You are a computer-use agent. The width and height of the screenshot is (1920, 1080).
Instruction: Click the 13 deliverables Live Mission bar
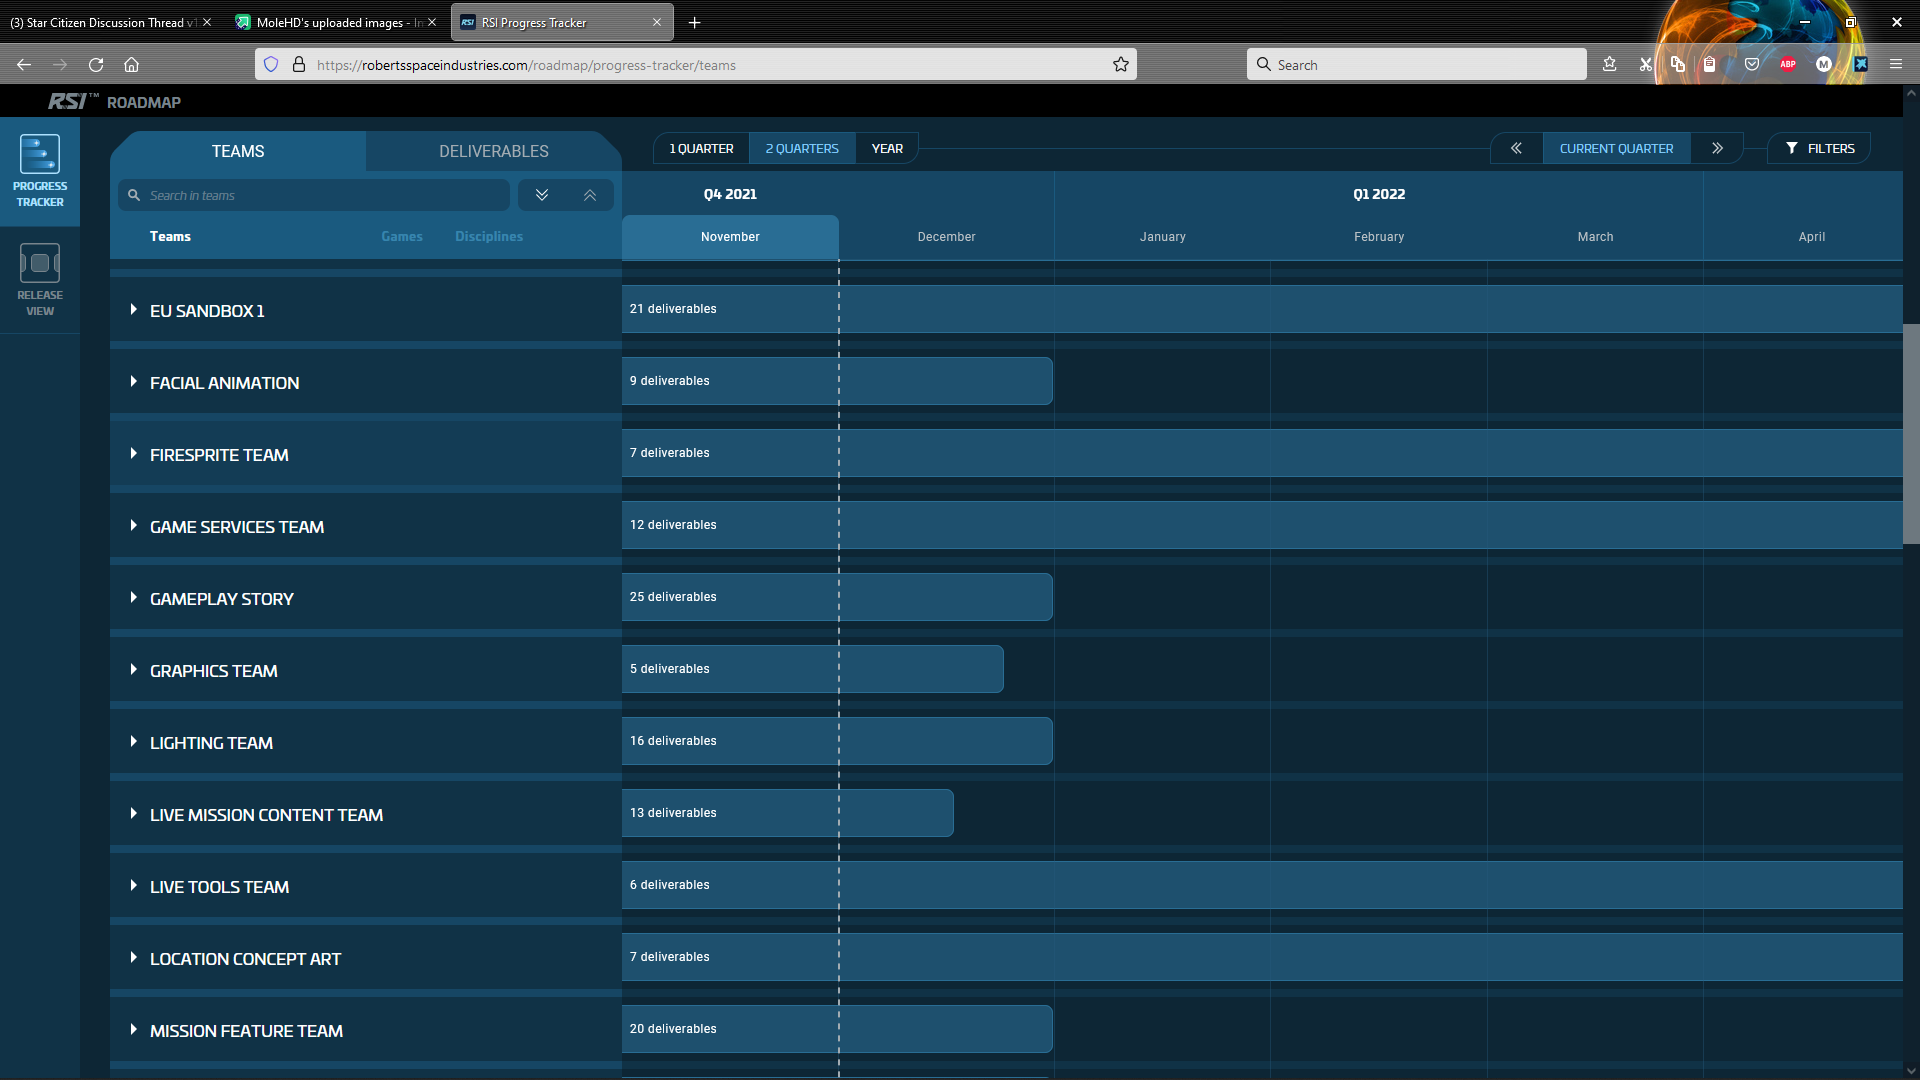[787, 813]
